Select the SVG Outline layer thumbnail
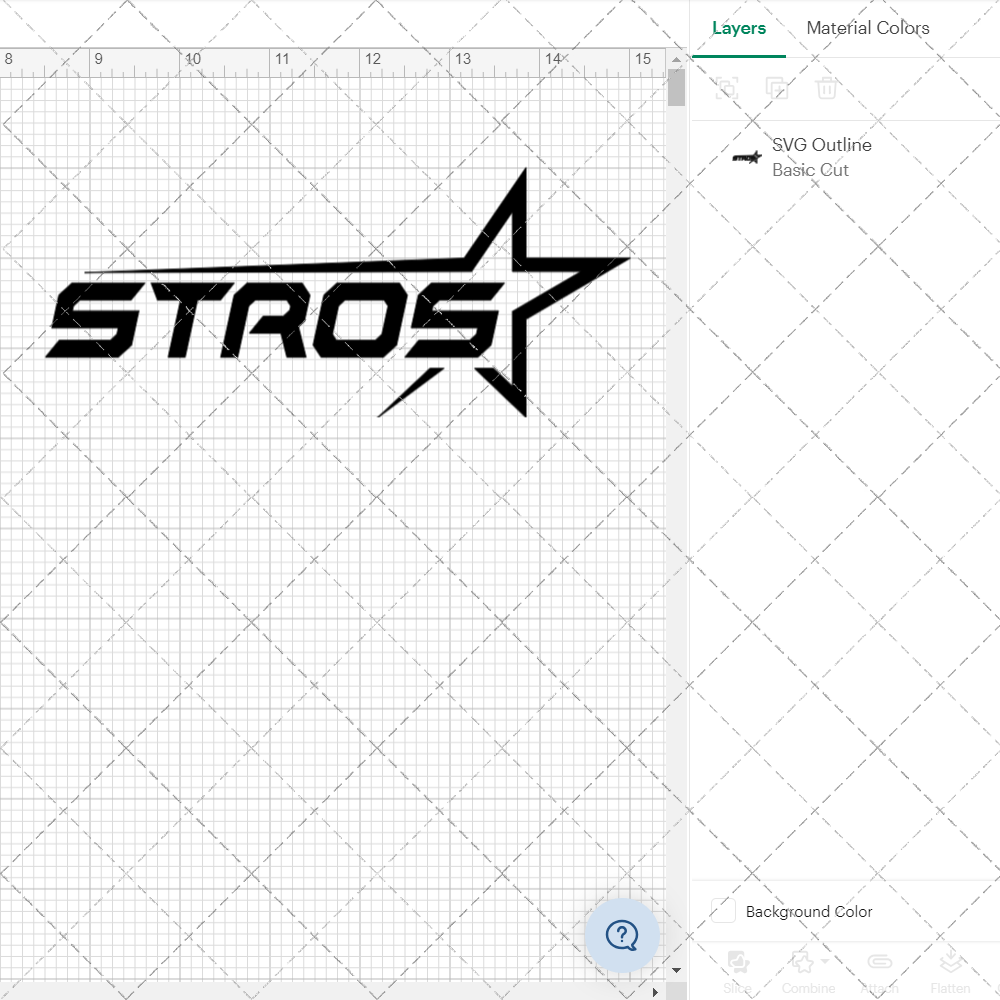The image size is (1000, 1000). click(747, 157)
